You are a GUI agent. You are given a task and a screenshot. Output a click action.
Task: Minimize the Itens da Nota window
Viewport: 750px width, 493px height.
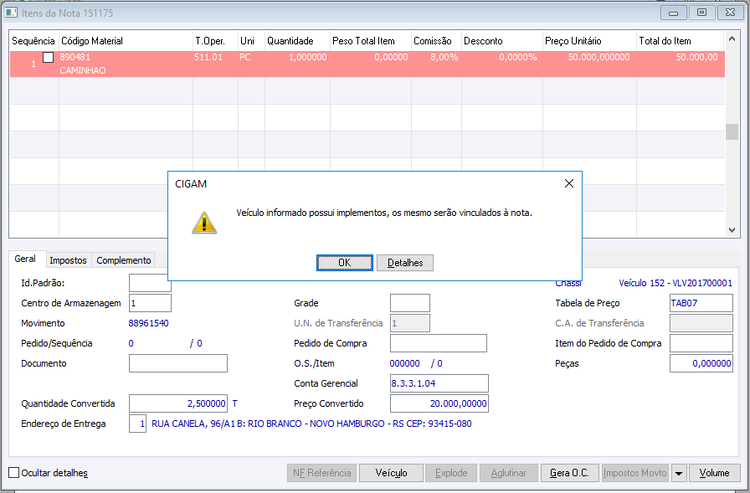point(673,13)
